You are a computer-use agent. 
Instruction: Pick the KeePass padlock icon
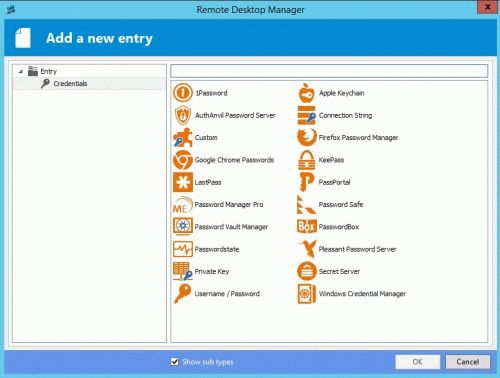pyautogui.click(x=306, y=160)
